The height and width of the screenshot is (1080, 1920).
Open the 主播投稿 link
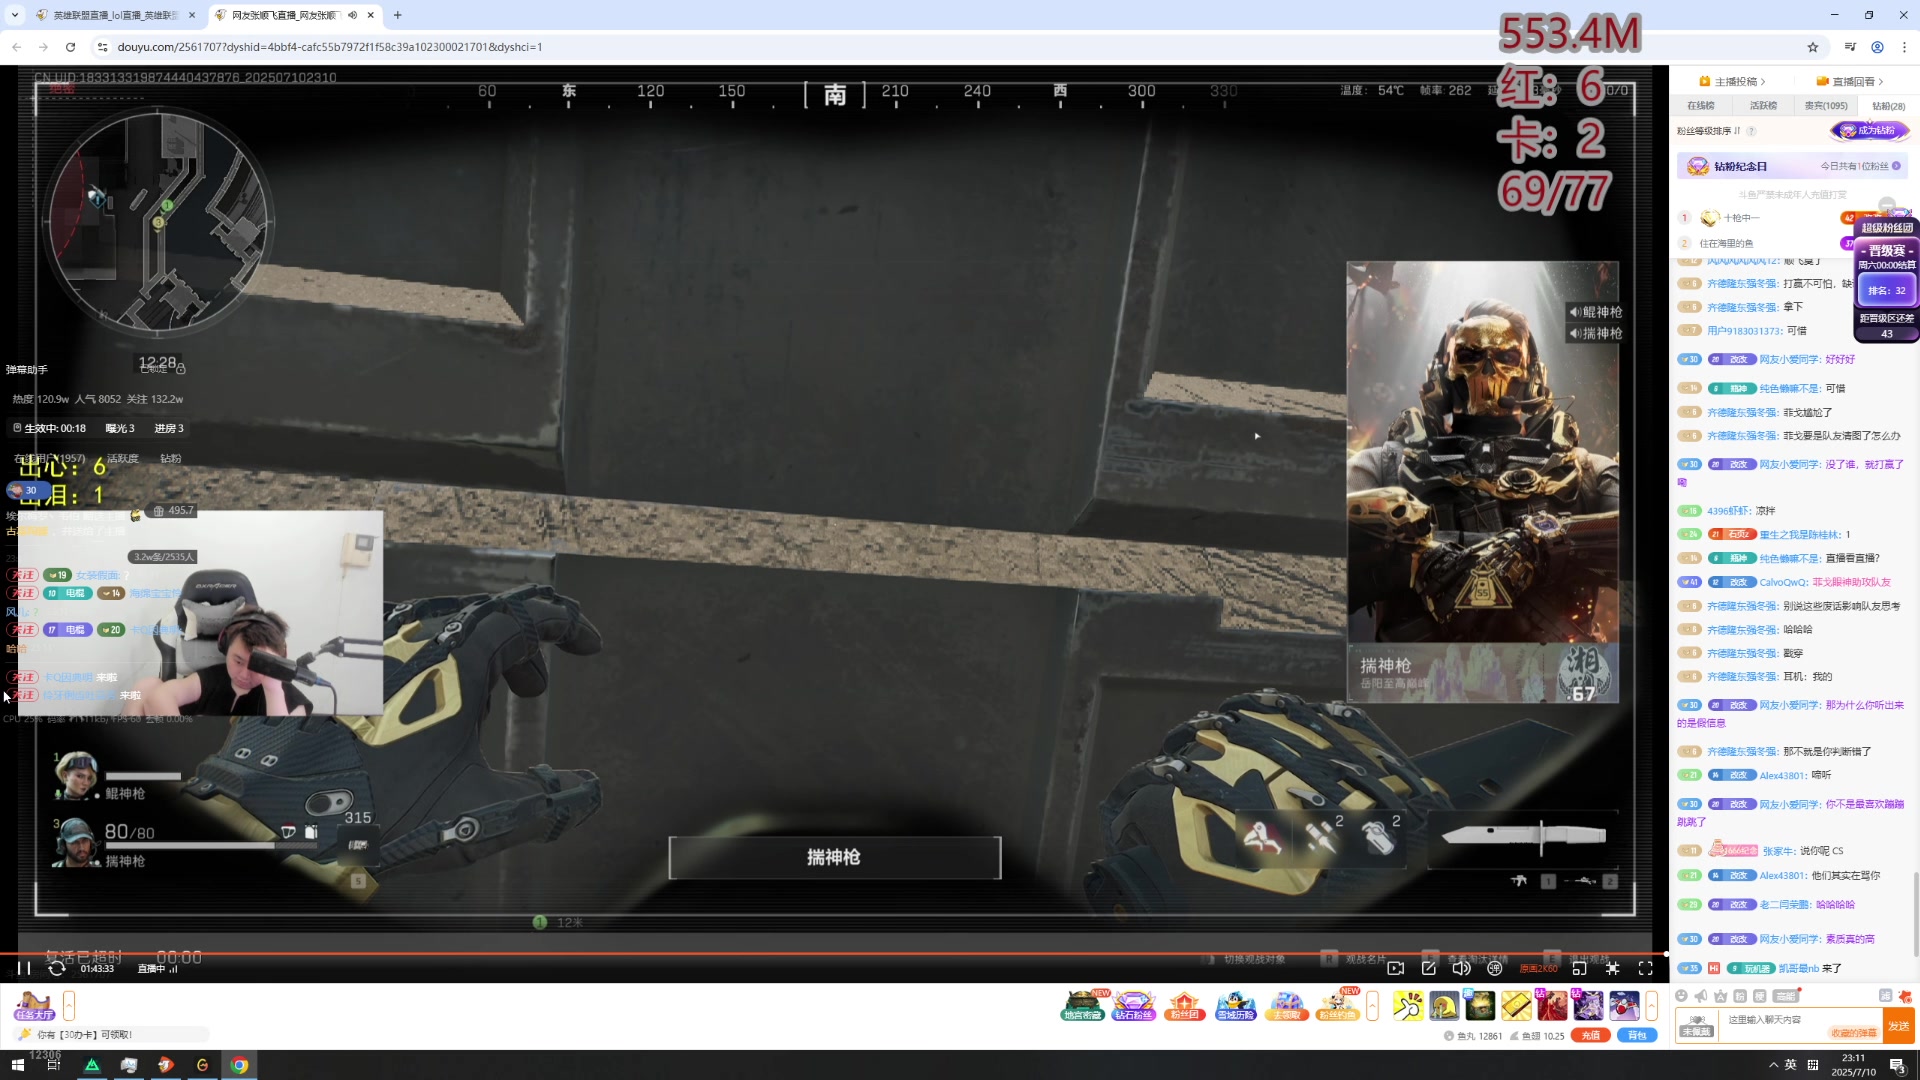[1732, 82]
